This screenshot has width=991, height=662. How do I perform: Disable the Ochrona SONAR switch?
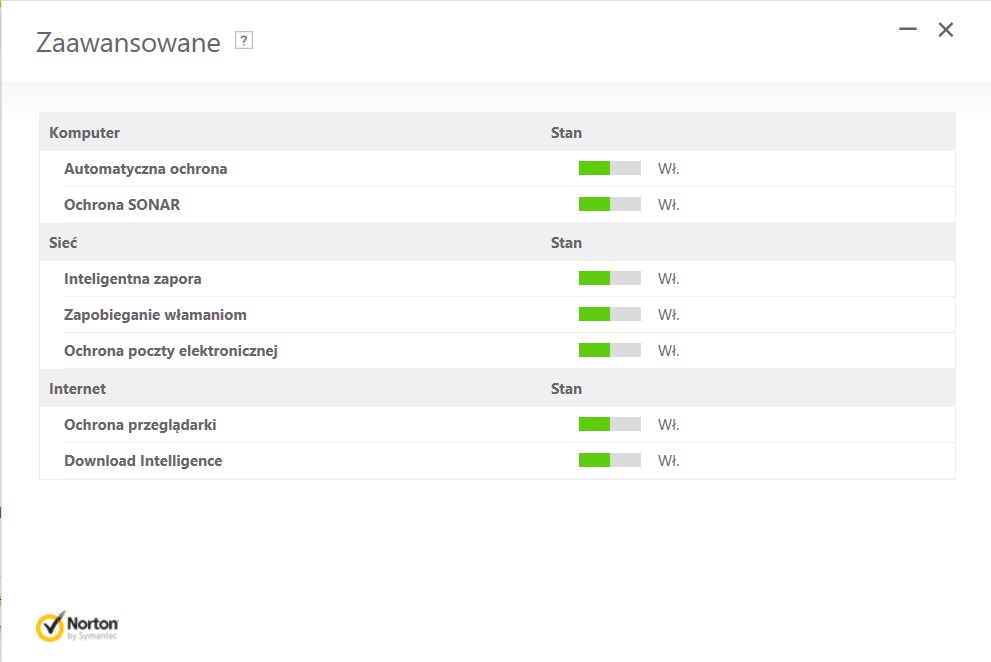pyautogui.click(x=609, y=205)
